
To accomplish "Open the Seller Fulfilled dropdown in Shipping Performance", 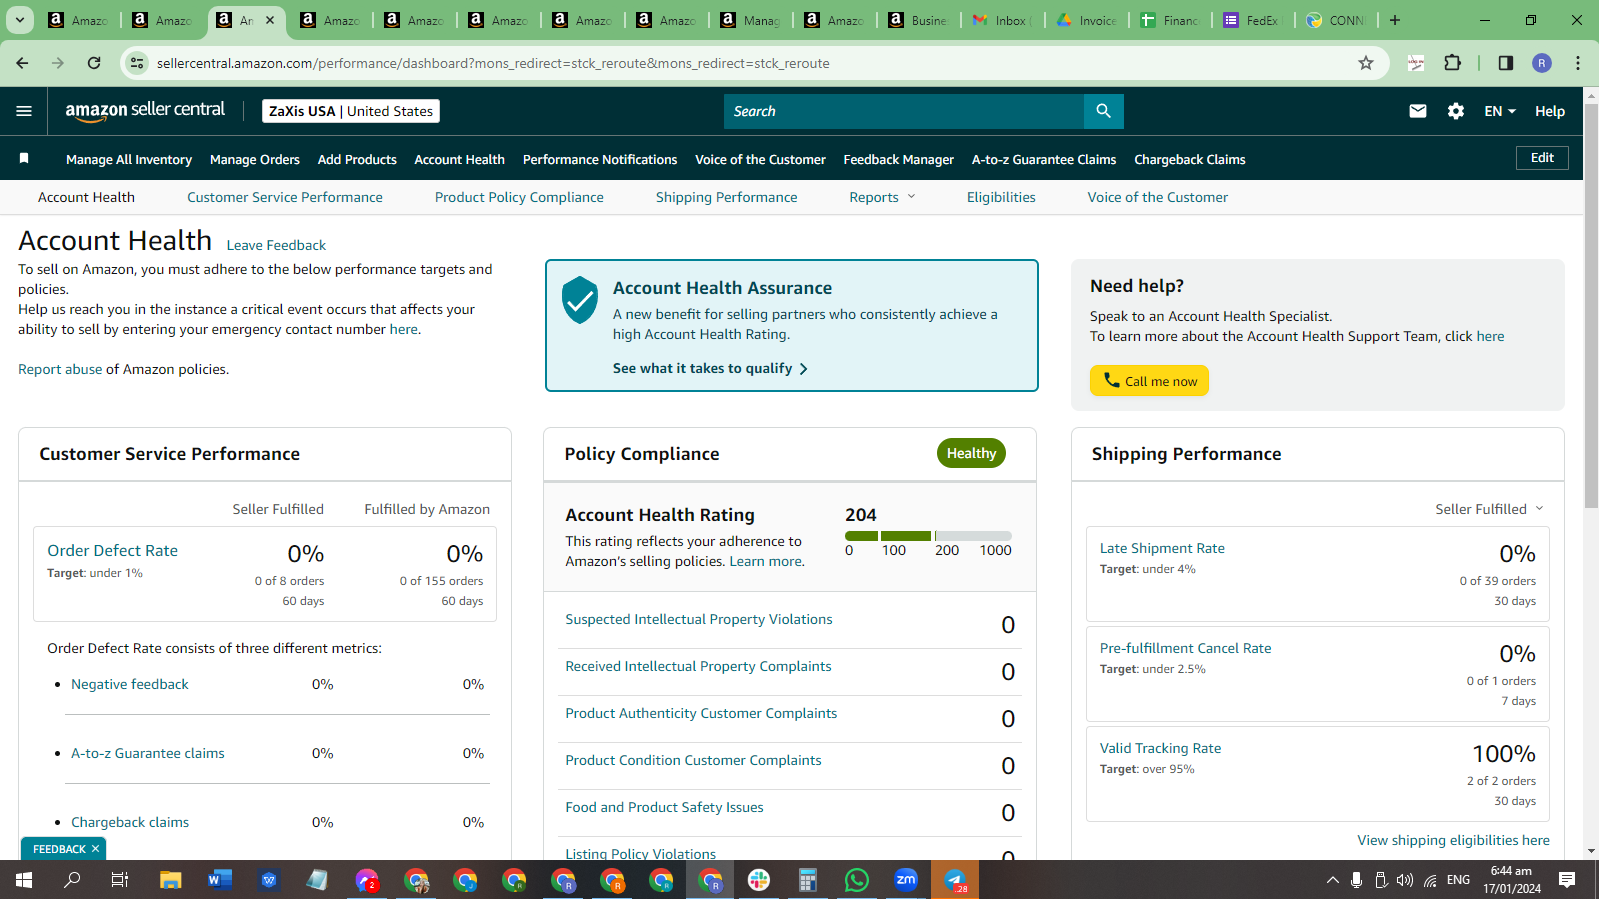I will click(x=1489, y=509).
